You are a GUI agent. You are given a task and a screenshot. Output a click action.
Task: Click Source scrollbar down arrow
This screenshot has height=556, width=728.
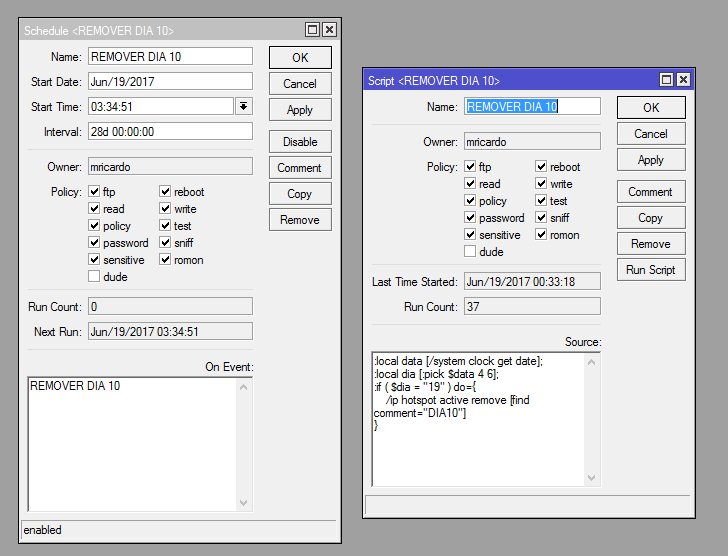coord(592,478)
